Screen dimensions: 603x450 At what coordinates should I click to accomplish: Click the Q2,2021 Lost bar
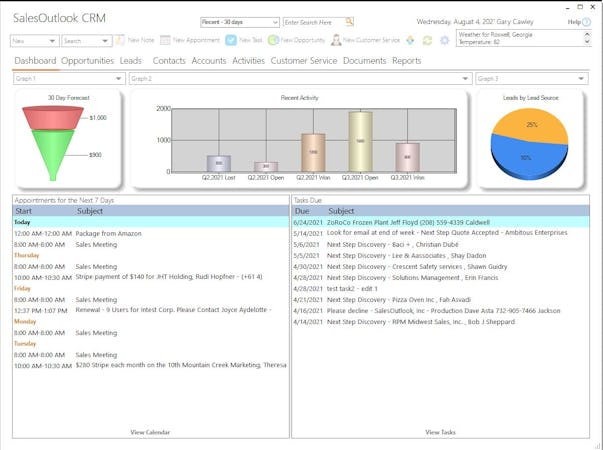click(x=219, y=163)
